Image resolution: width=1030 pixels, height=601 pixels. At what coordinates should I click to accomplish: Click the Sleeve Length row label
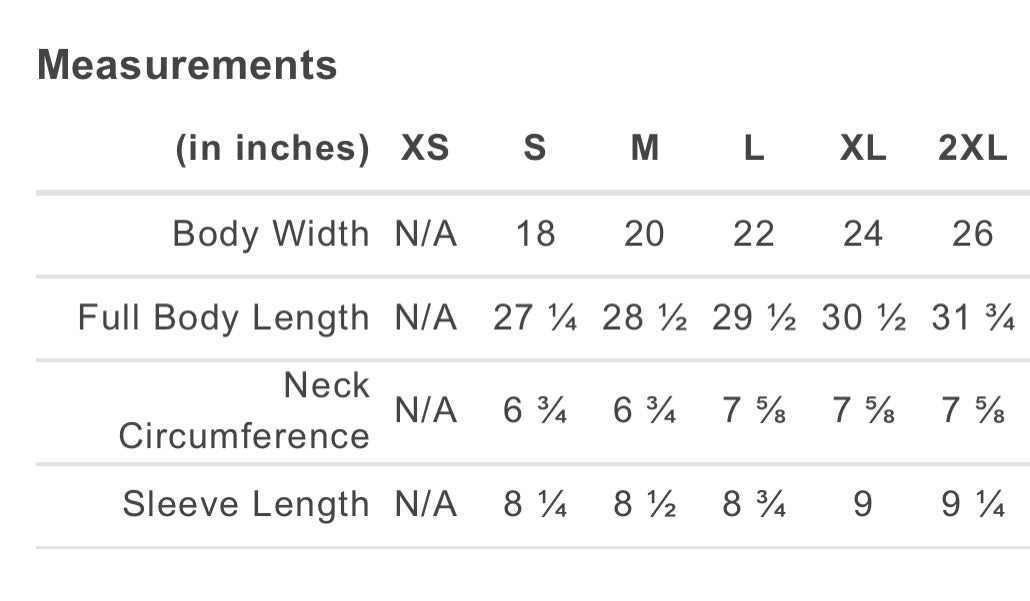(246, 504)
